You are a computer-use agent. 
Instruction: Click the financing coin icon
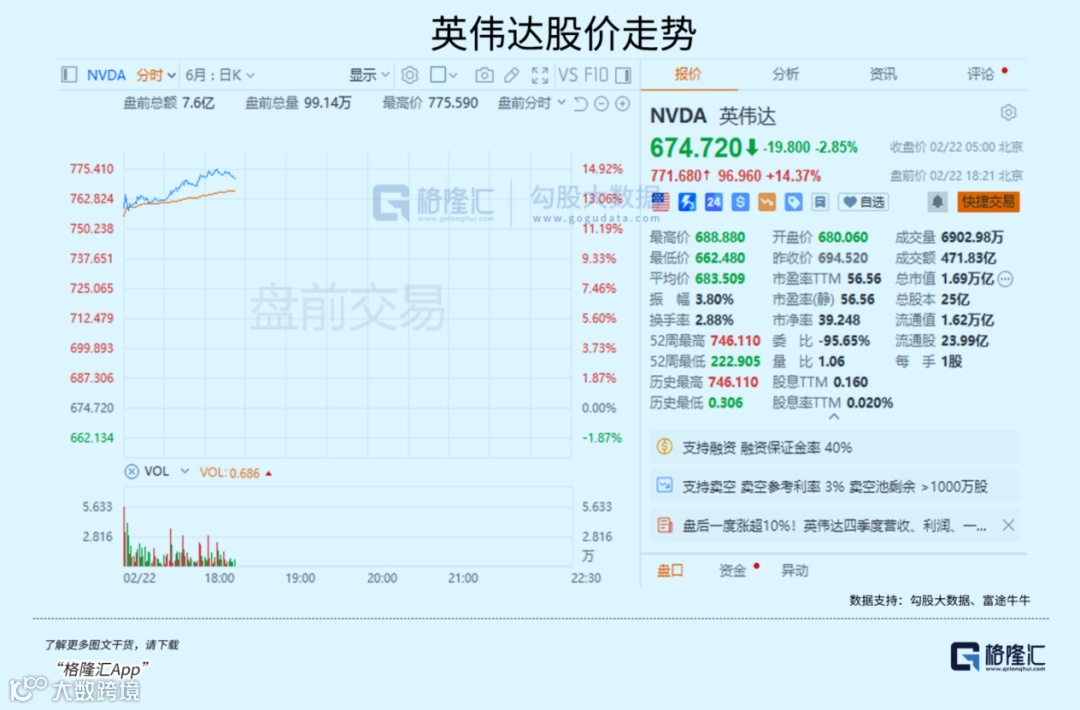[664, 446]
